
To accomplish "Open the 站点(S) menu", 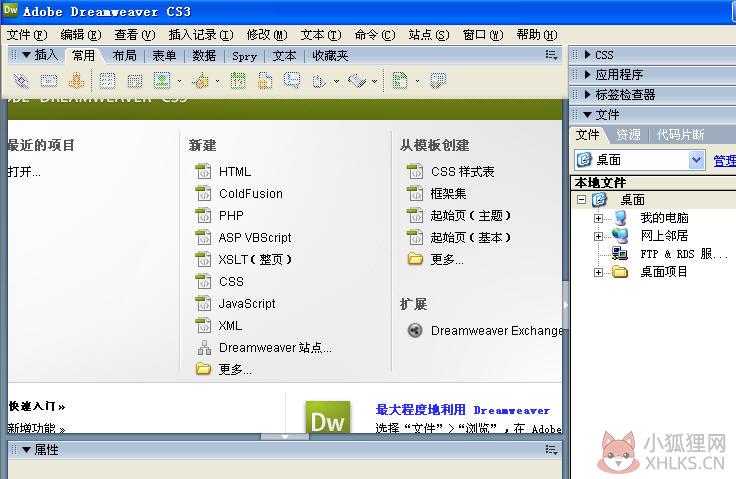I will tap(429, 35).
